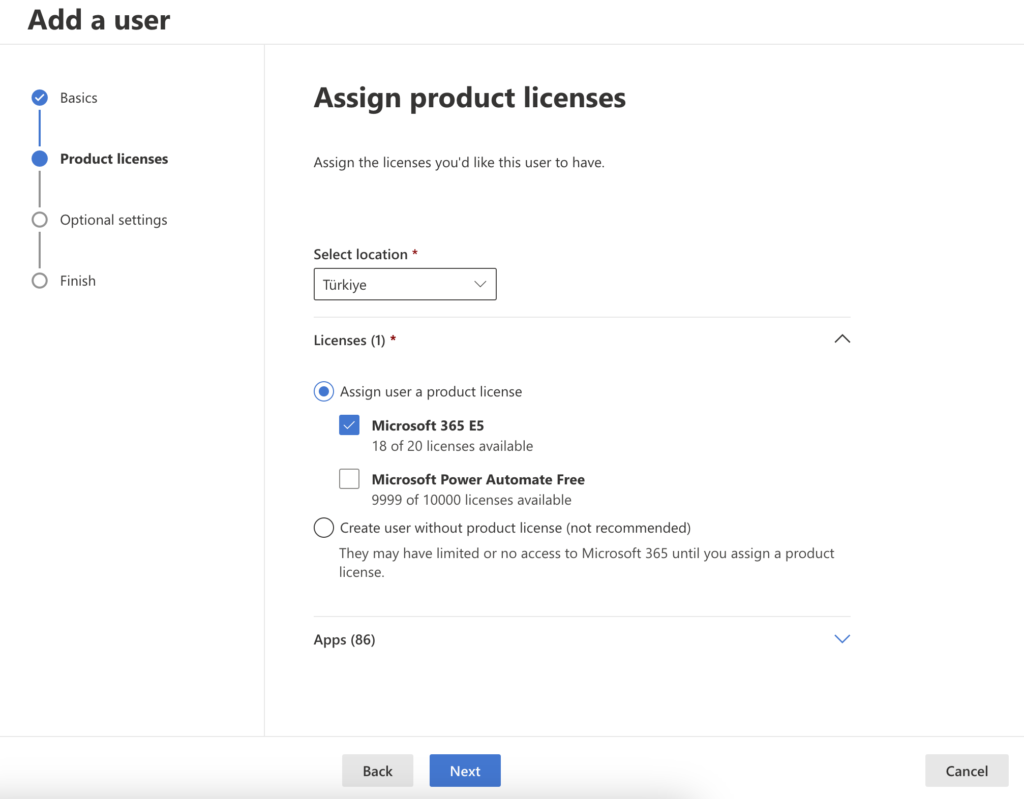The image size is (1024, 799).
Task: Click the Finish step circle indicator
Action: (x=39, y=281)
